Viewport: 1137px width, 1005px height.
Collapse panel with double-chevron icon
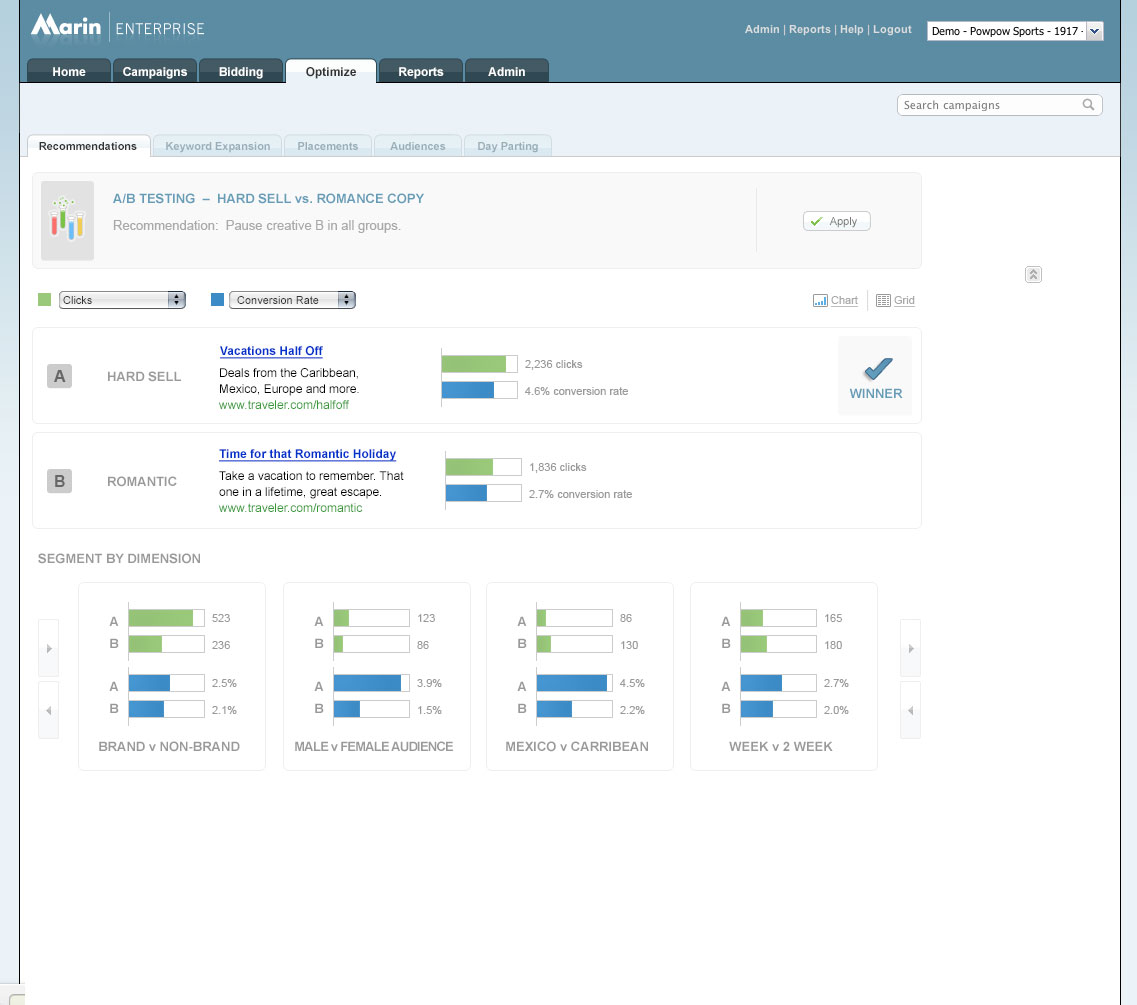pyautogui.click(x=1034, y=275)
